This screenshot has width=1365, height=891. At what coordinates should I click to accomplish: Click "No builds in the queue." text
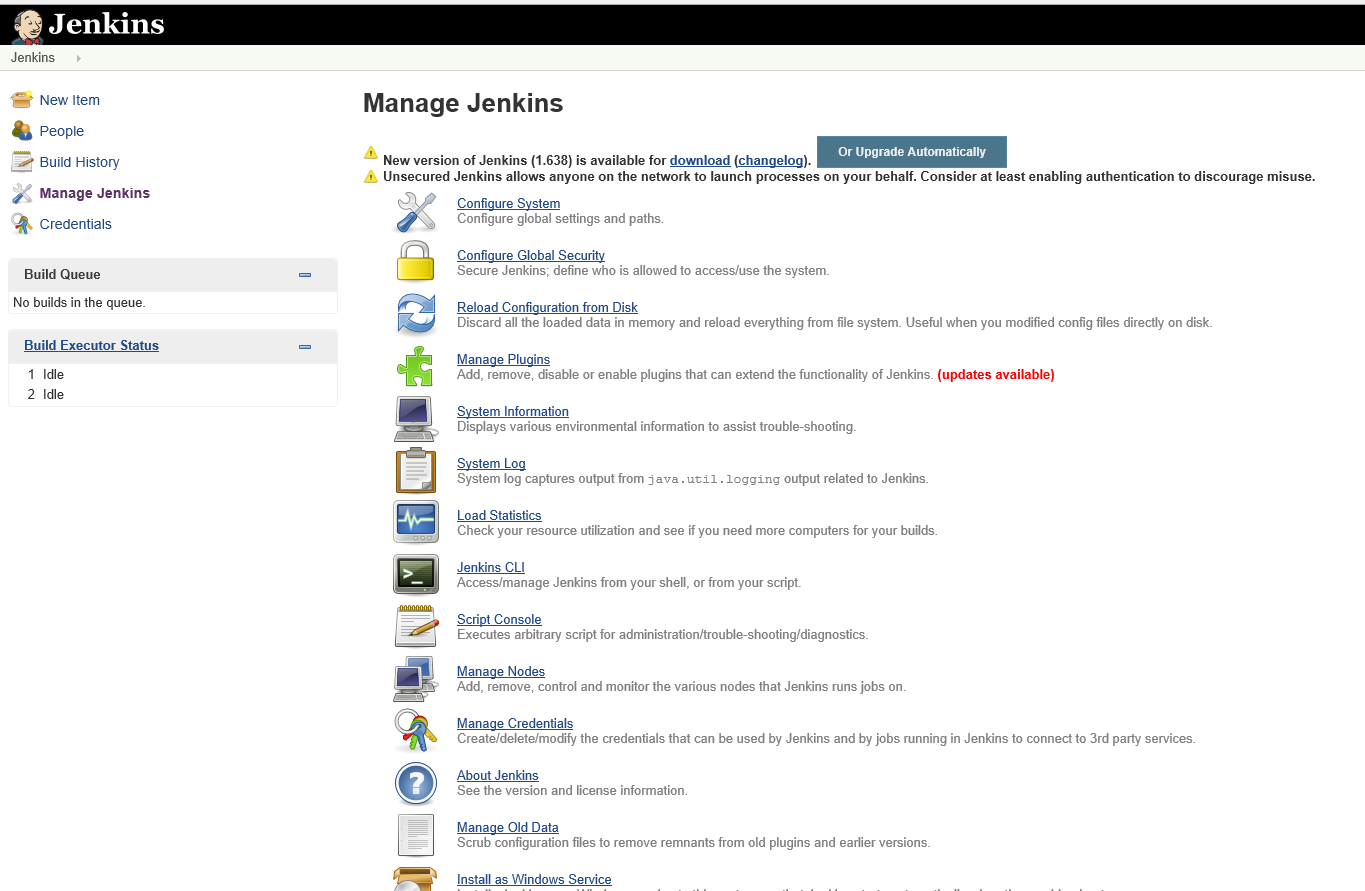pyautogui.click(x=79, y=302)
